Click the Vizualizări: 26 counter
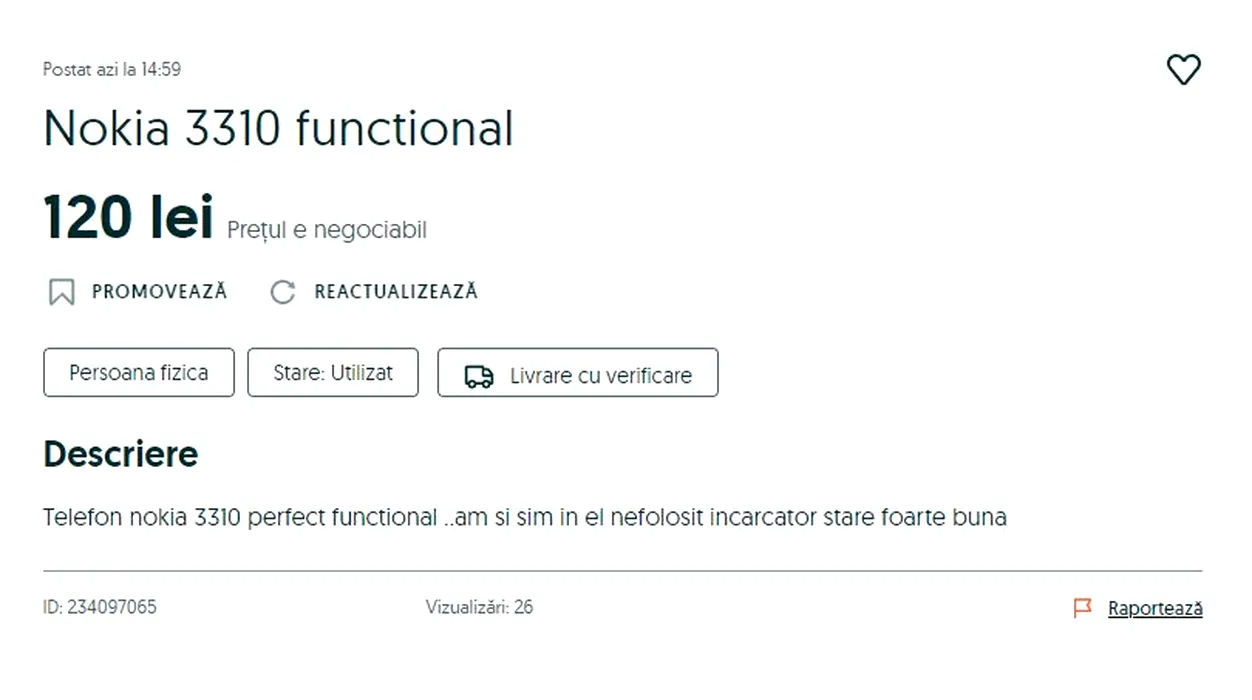This screenshot has height=700, width=1252. [479, 607]
